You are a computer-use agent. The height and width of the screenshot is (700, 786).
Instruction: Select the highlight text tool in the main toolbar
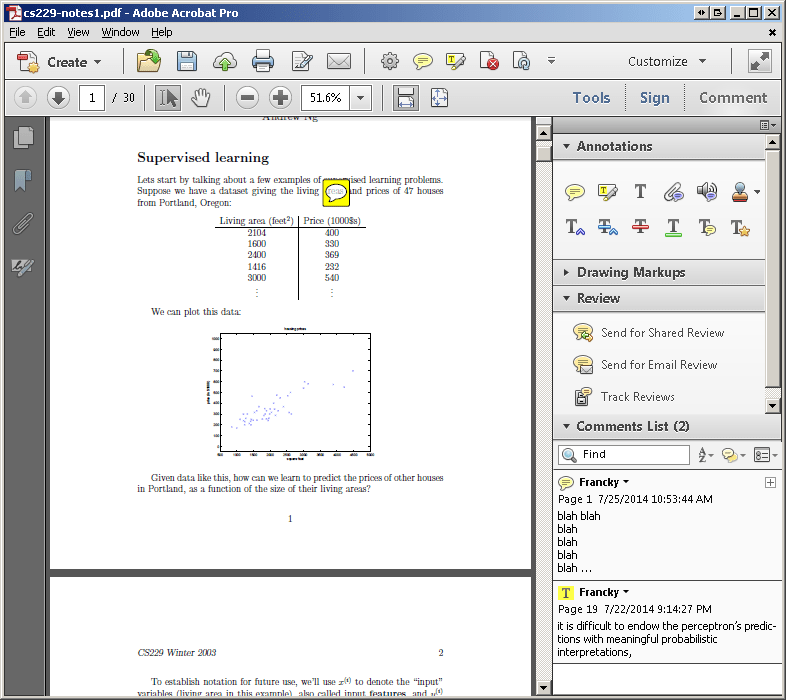[x=455, y=62]
